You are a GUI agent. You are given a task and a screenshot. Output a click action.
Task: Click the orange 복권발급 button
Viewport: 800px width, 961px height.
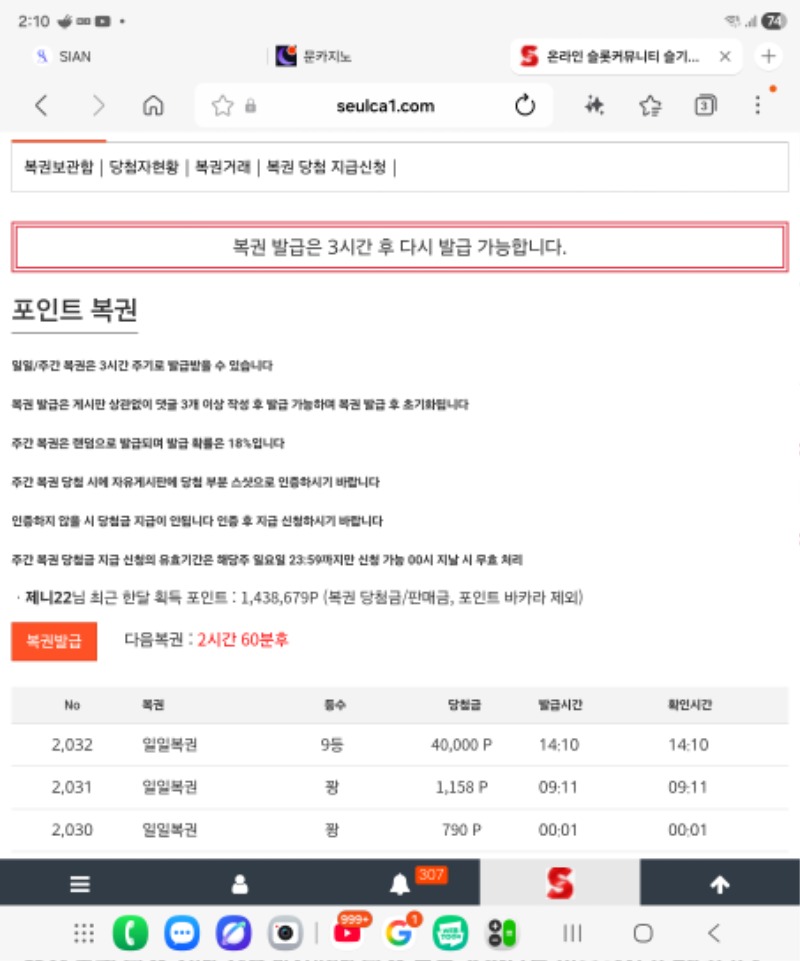pyautogui.click(x=54, y=640)
